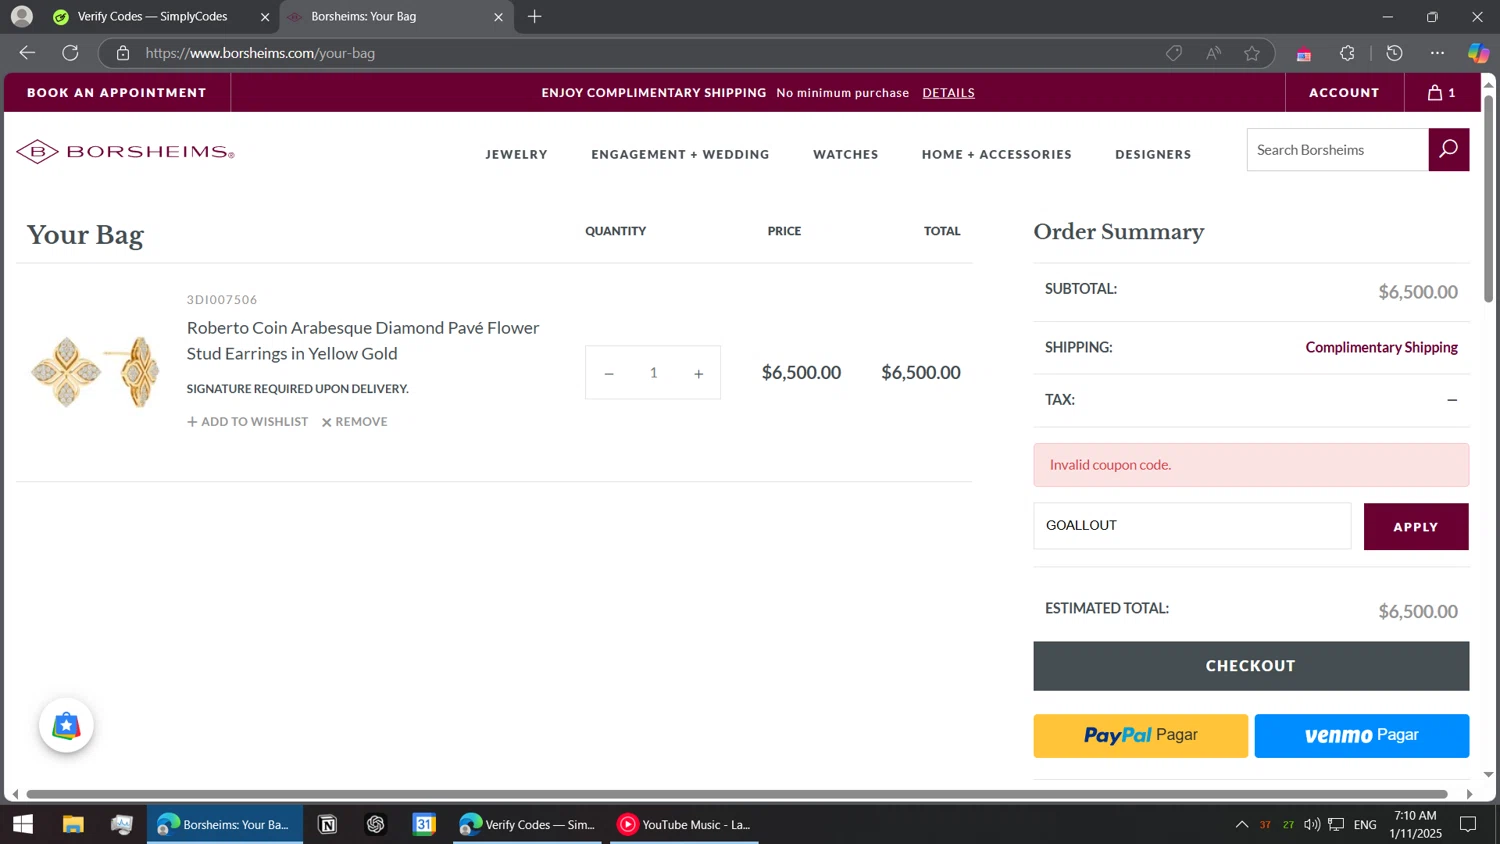This screenshot has height=844, width=1500.
Task: Open Engagement + Wedding menu
Action: (x=680, y=154)
